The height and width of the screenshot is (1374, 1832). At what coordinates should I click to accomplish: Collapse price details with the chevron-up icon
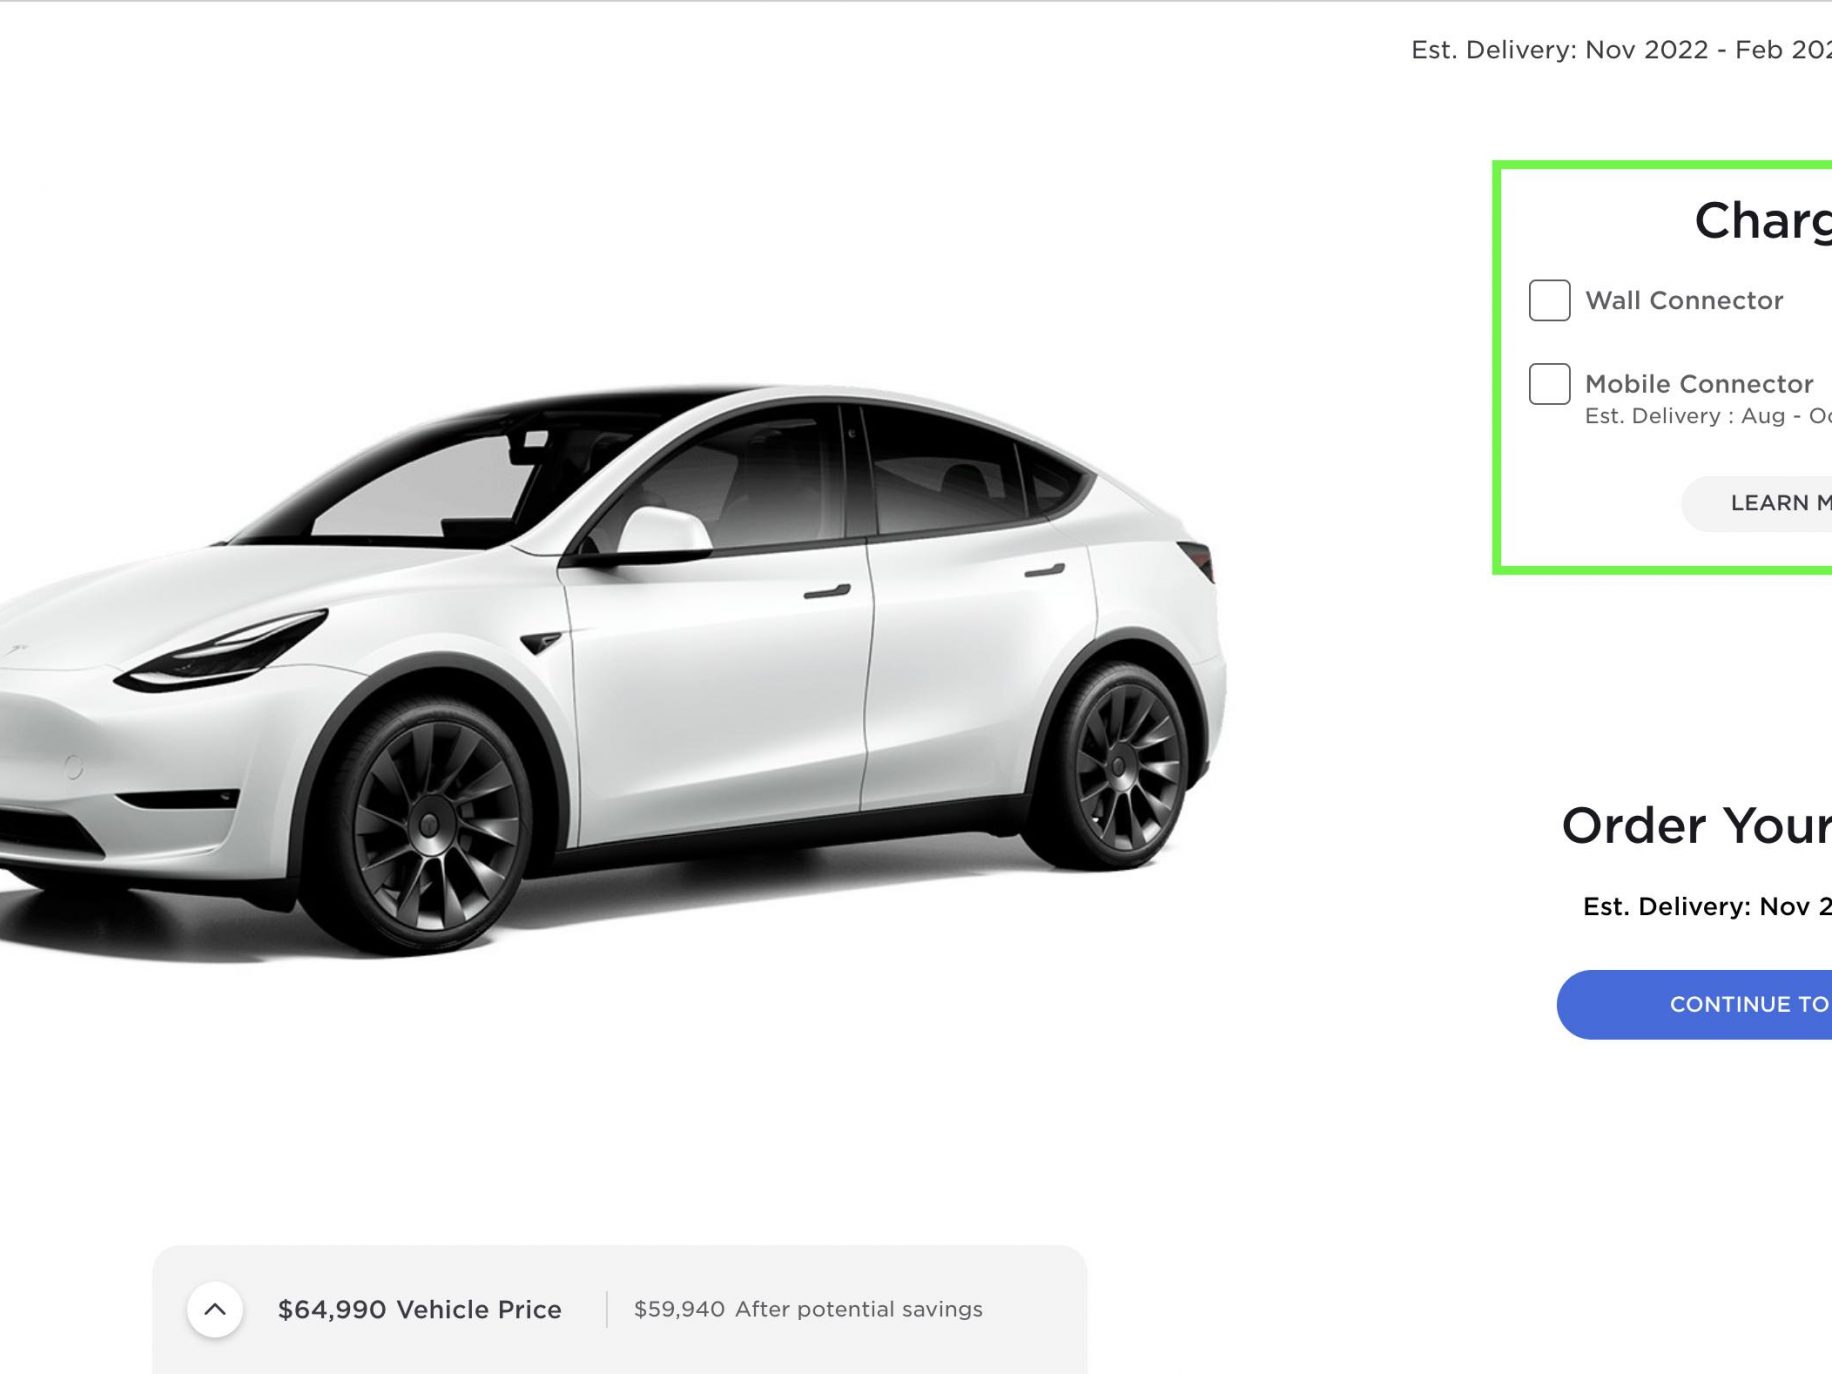(215, 1309)
